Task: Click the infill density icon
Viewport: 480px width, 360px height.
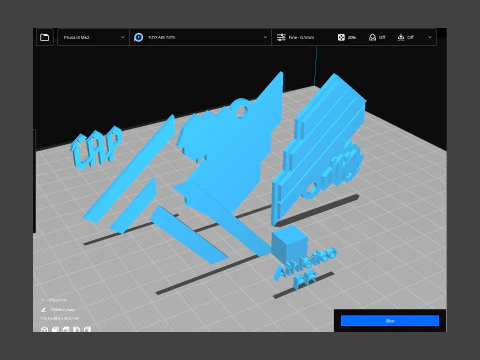Action: pyautogui.click(x=341, y=37)
